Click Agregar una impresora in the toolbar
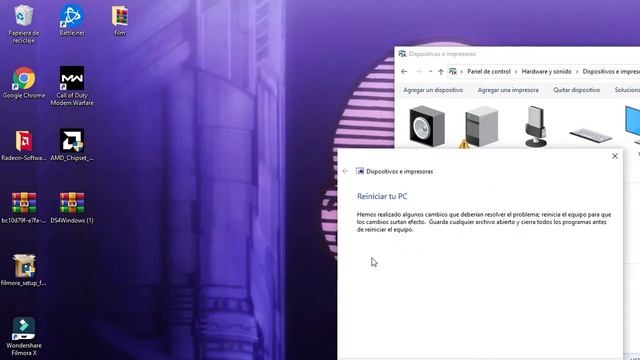This screenshot has height=360, width=640. coord(508,90)
